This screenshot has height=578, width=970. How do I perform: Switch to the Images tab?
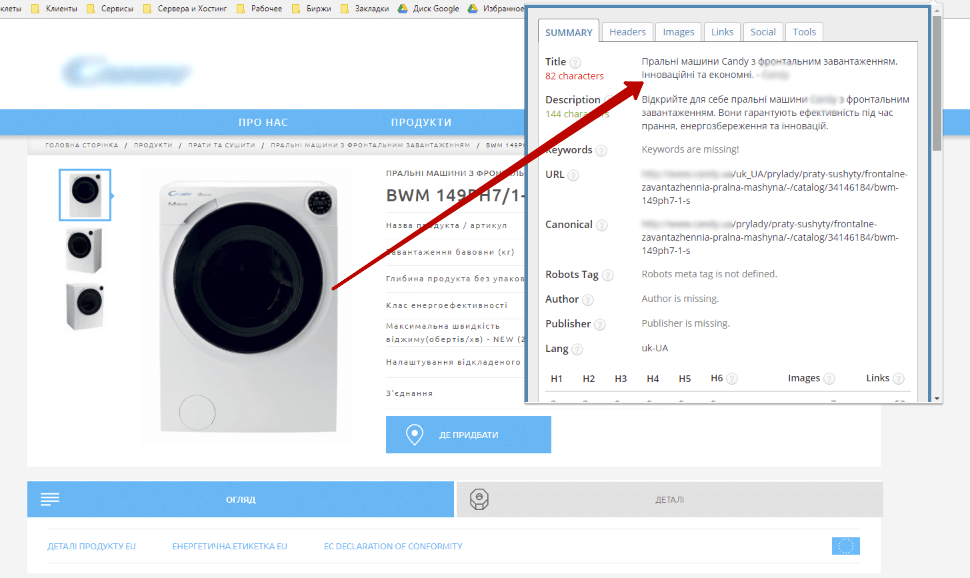[679, 32]
